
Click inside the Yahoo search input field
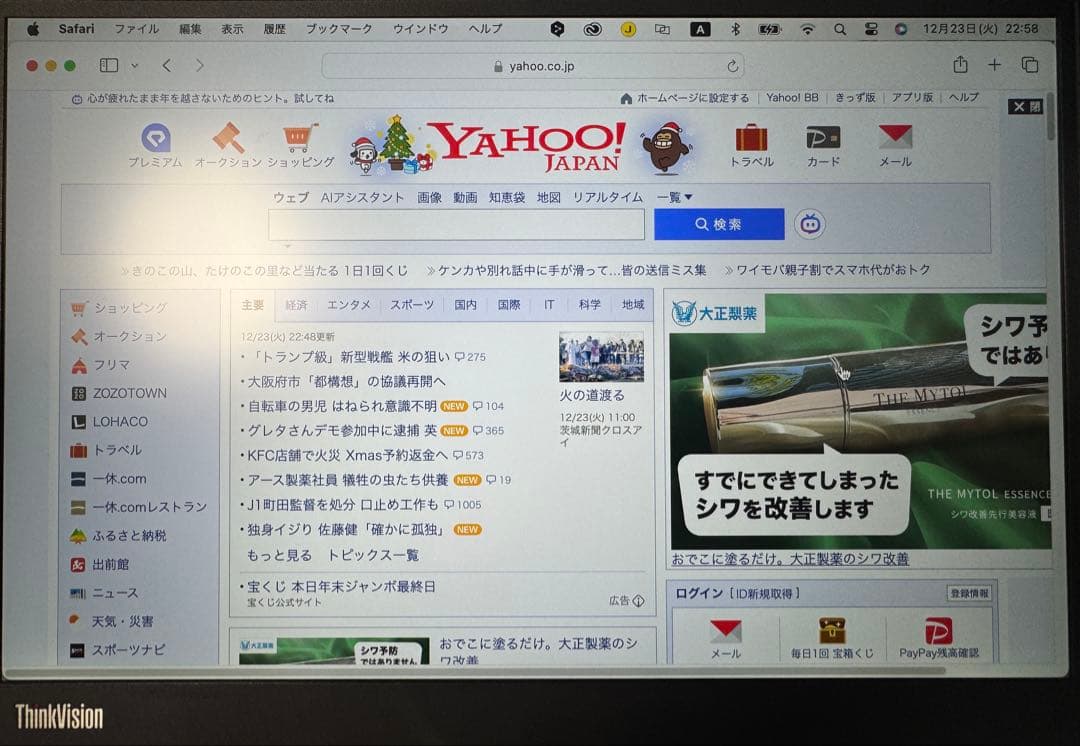coord(455,224)
